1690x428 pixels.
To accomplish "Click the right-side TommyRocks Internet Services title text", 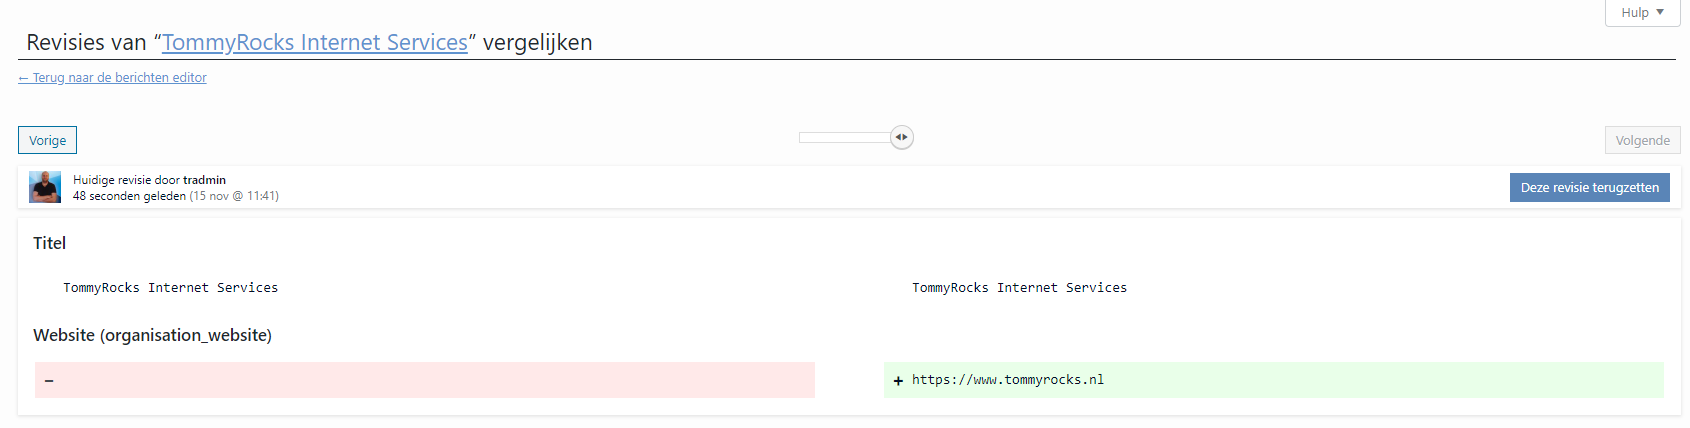I will click(1019, 287).
